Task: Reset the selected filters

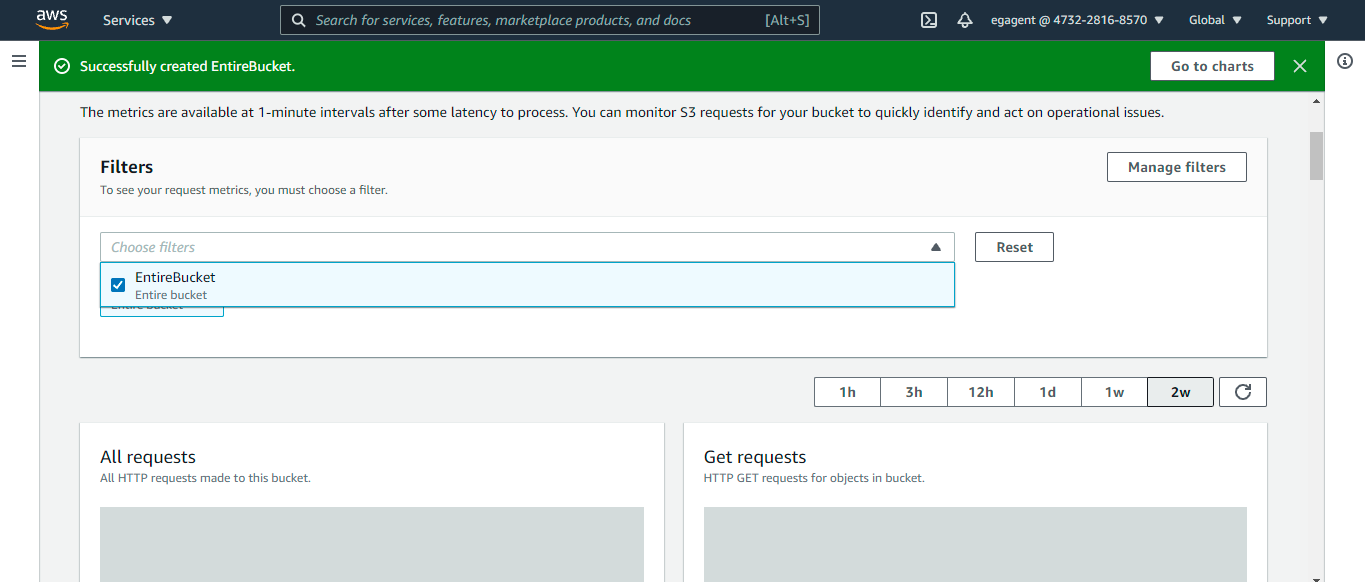Action: 1015,247
